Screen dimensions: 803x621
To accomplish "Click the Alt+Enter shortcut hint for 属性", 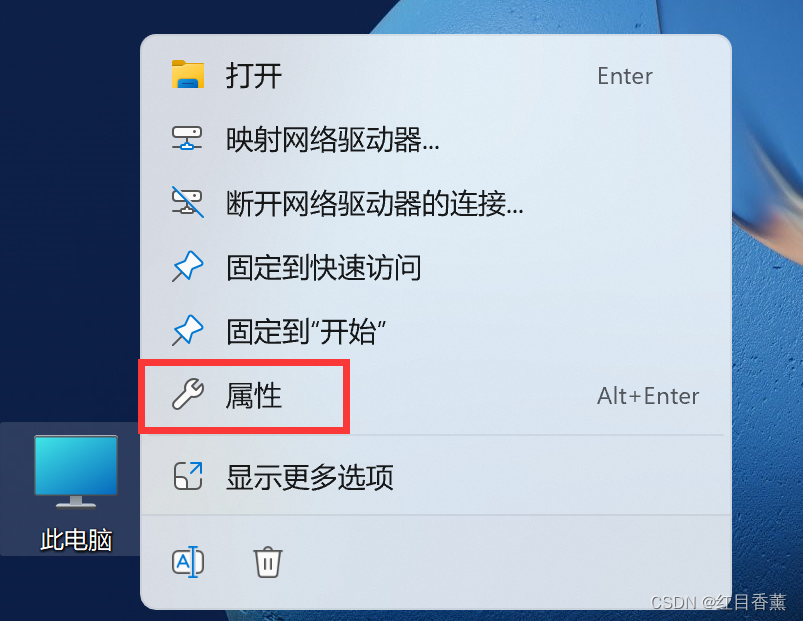I will point(648,396).
